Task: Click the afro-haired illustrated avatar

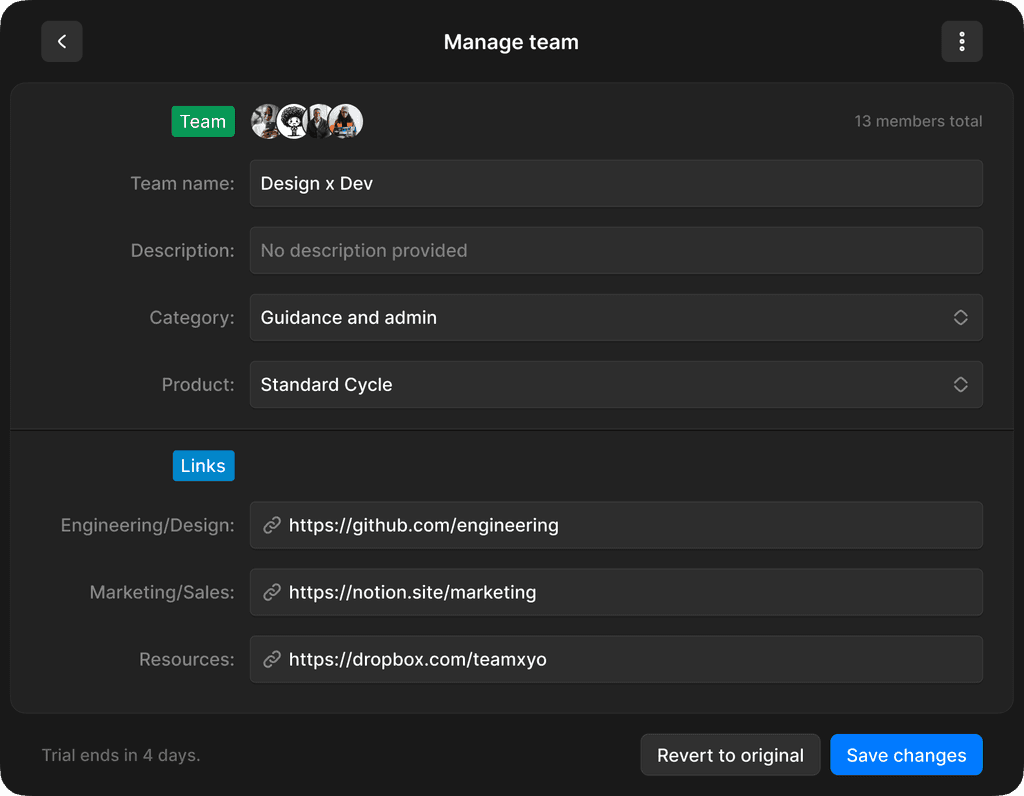Action: click(x=293, y=121)
